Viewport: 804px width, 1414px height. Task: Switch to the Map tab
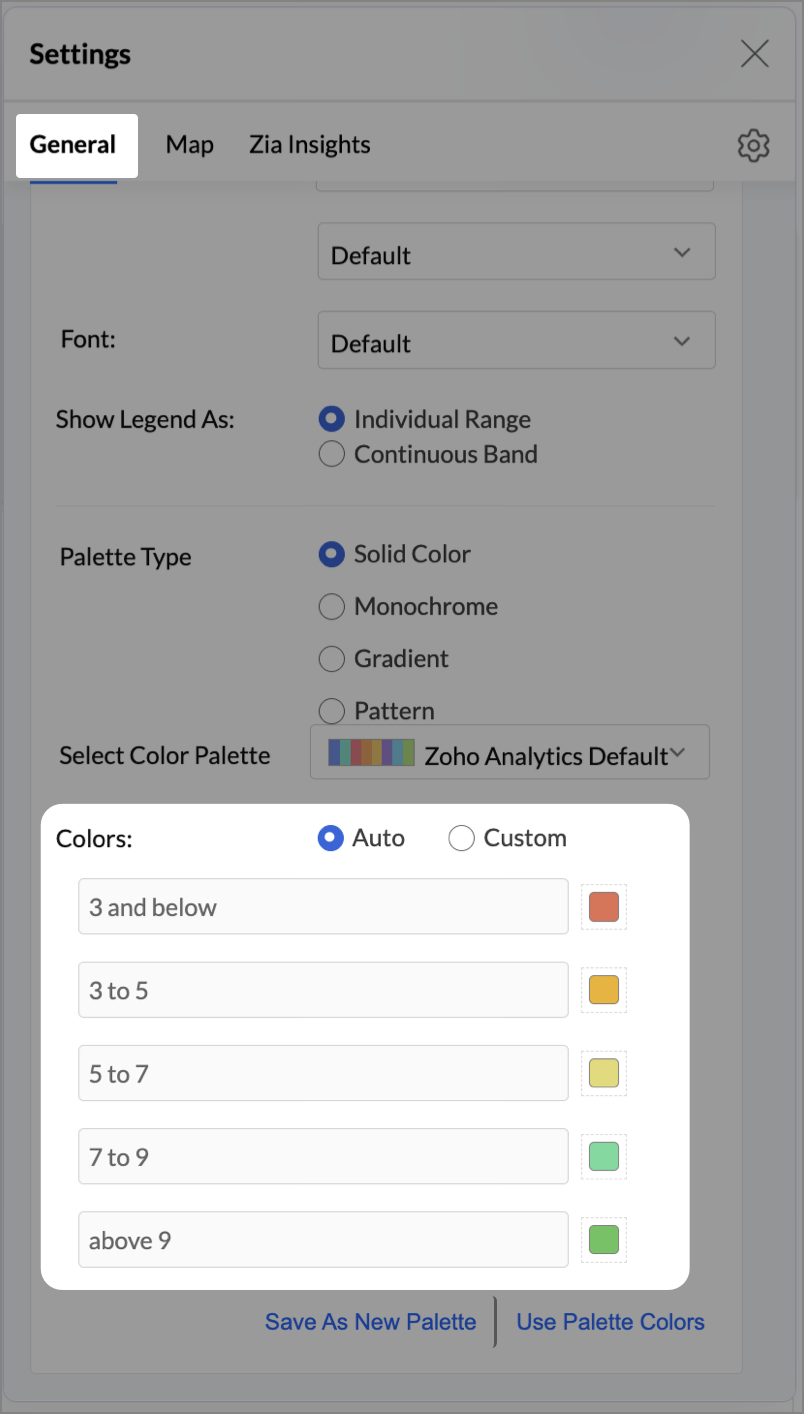click(x=189, y=145)
